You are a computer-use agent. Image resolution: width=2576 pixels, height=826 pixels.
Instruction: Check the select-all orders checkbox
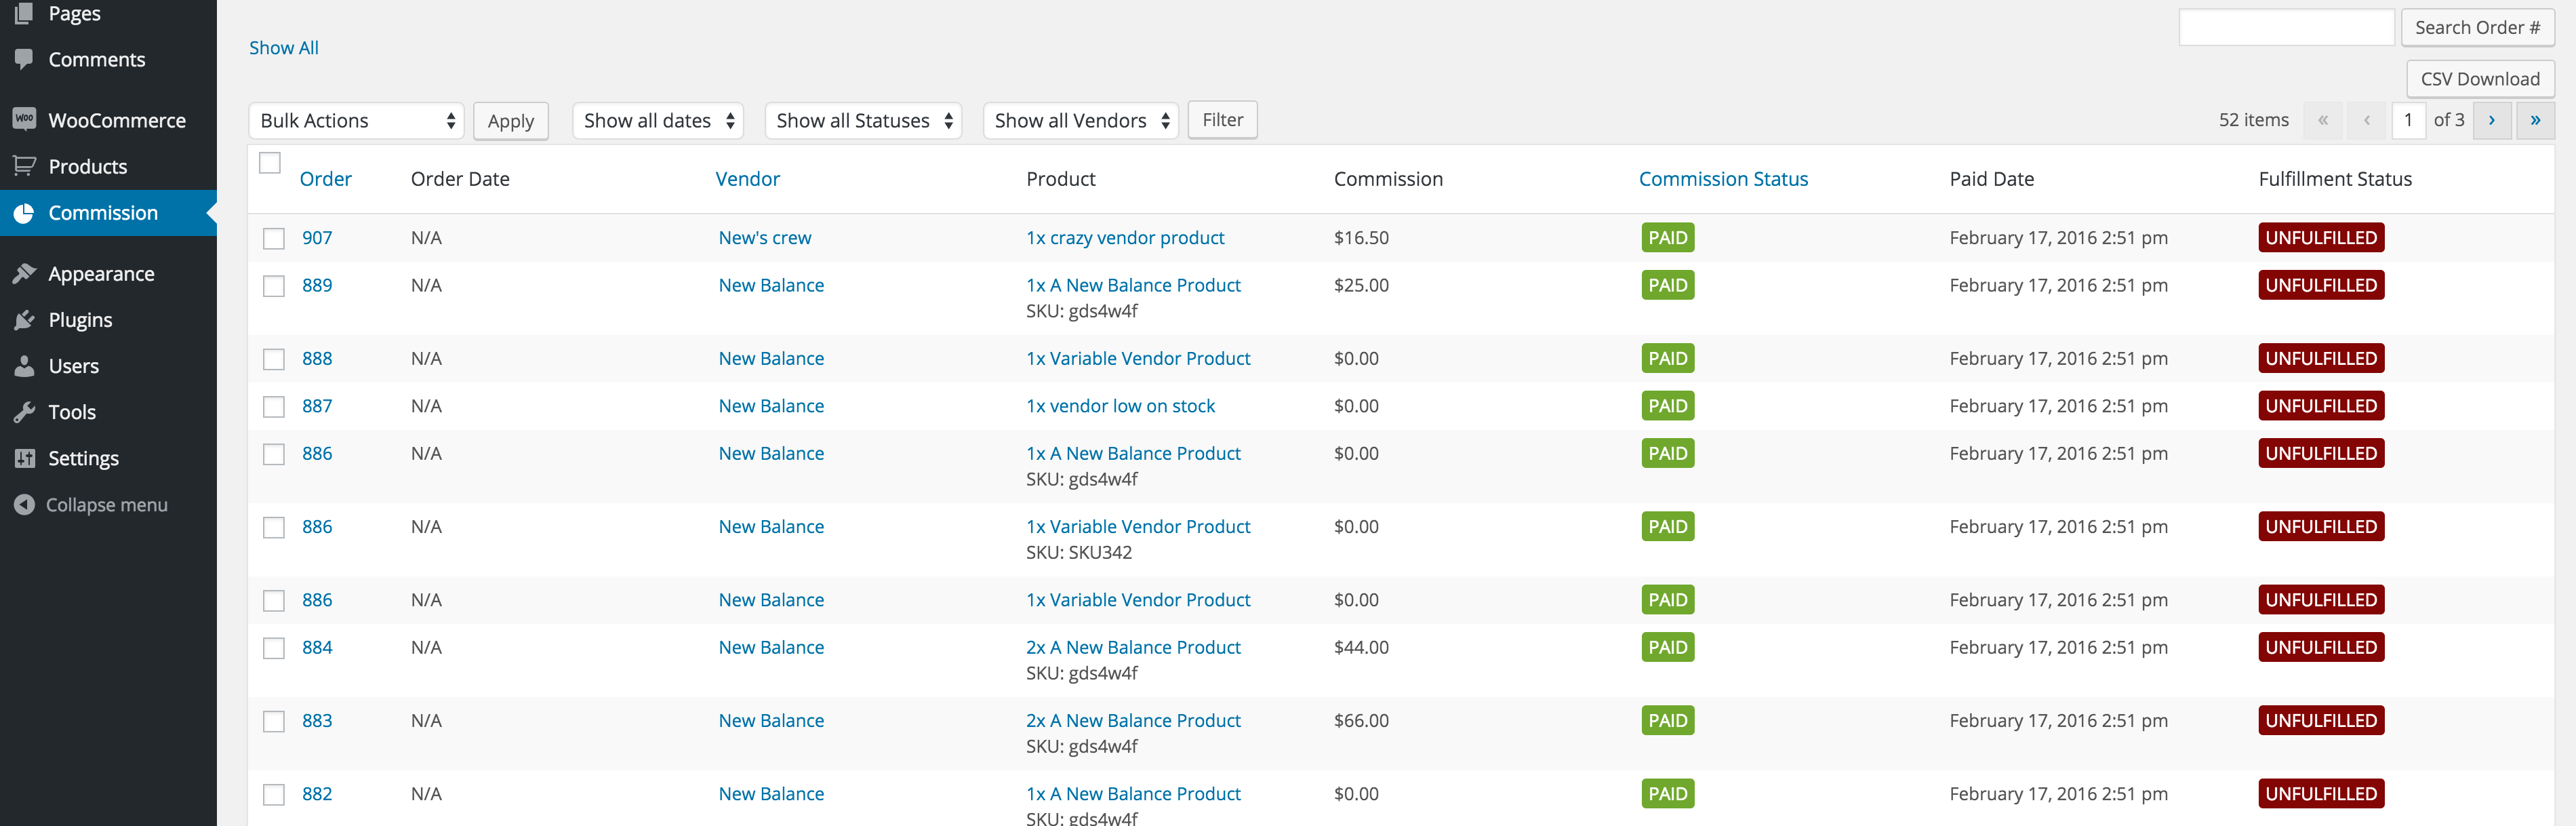(270, 163)
